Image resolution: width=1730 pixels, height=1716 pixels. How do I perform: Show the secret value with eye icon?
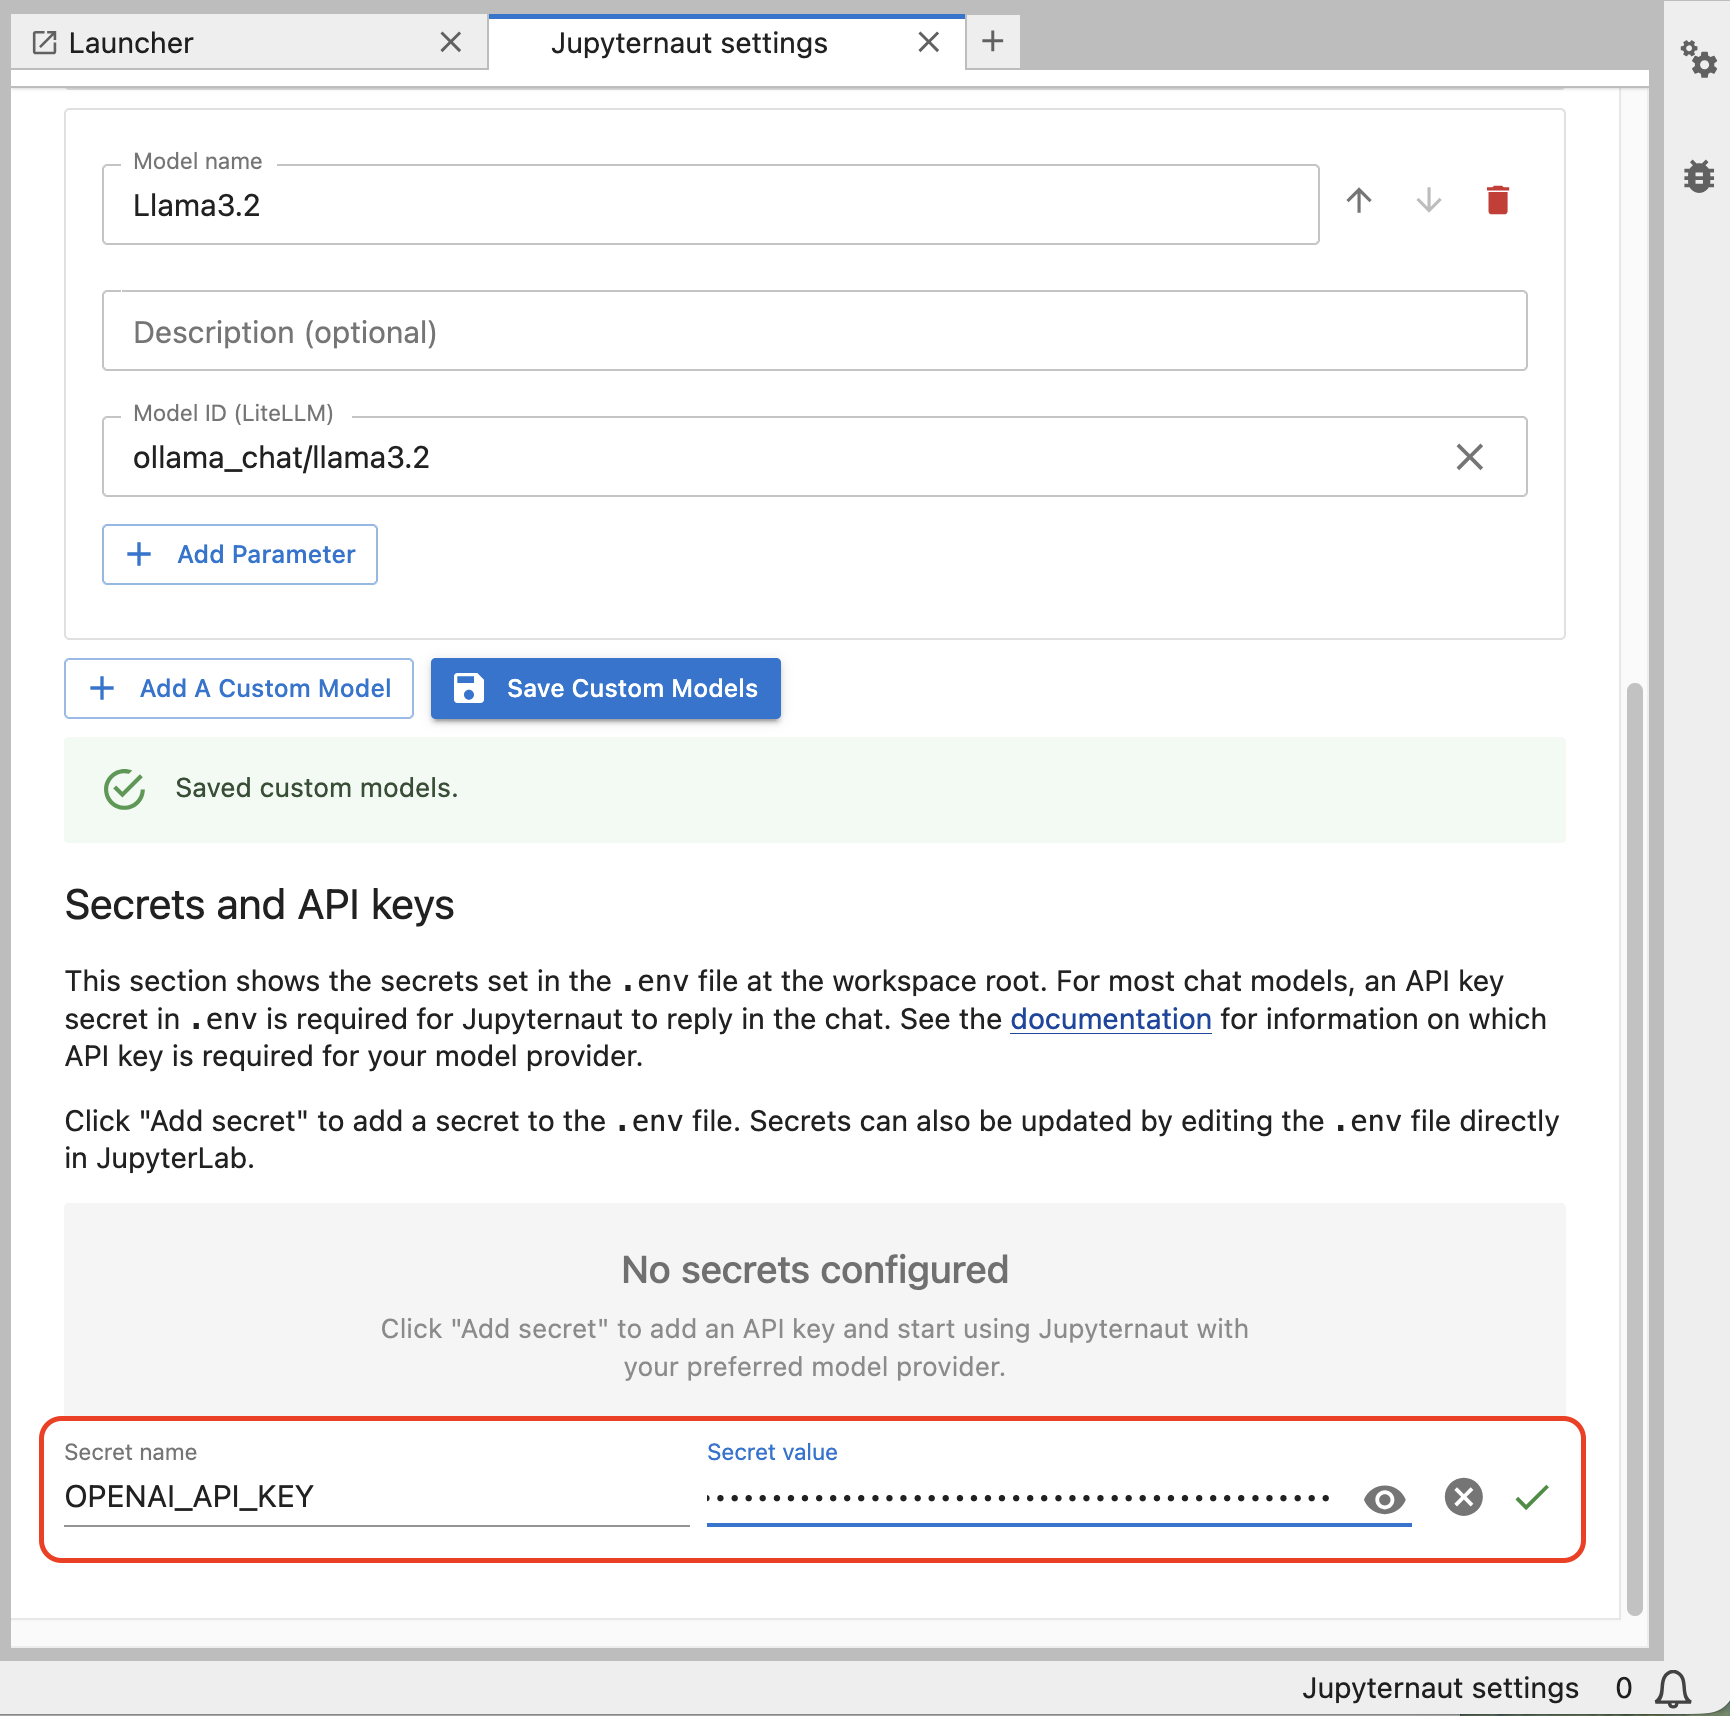(1384, 1499)
